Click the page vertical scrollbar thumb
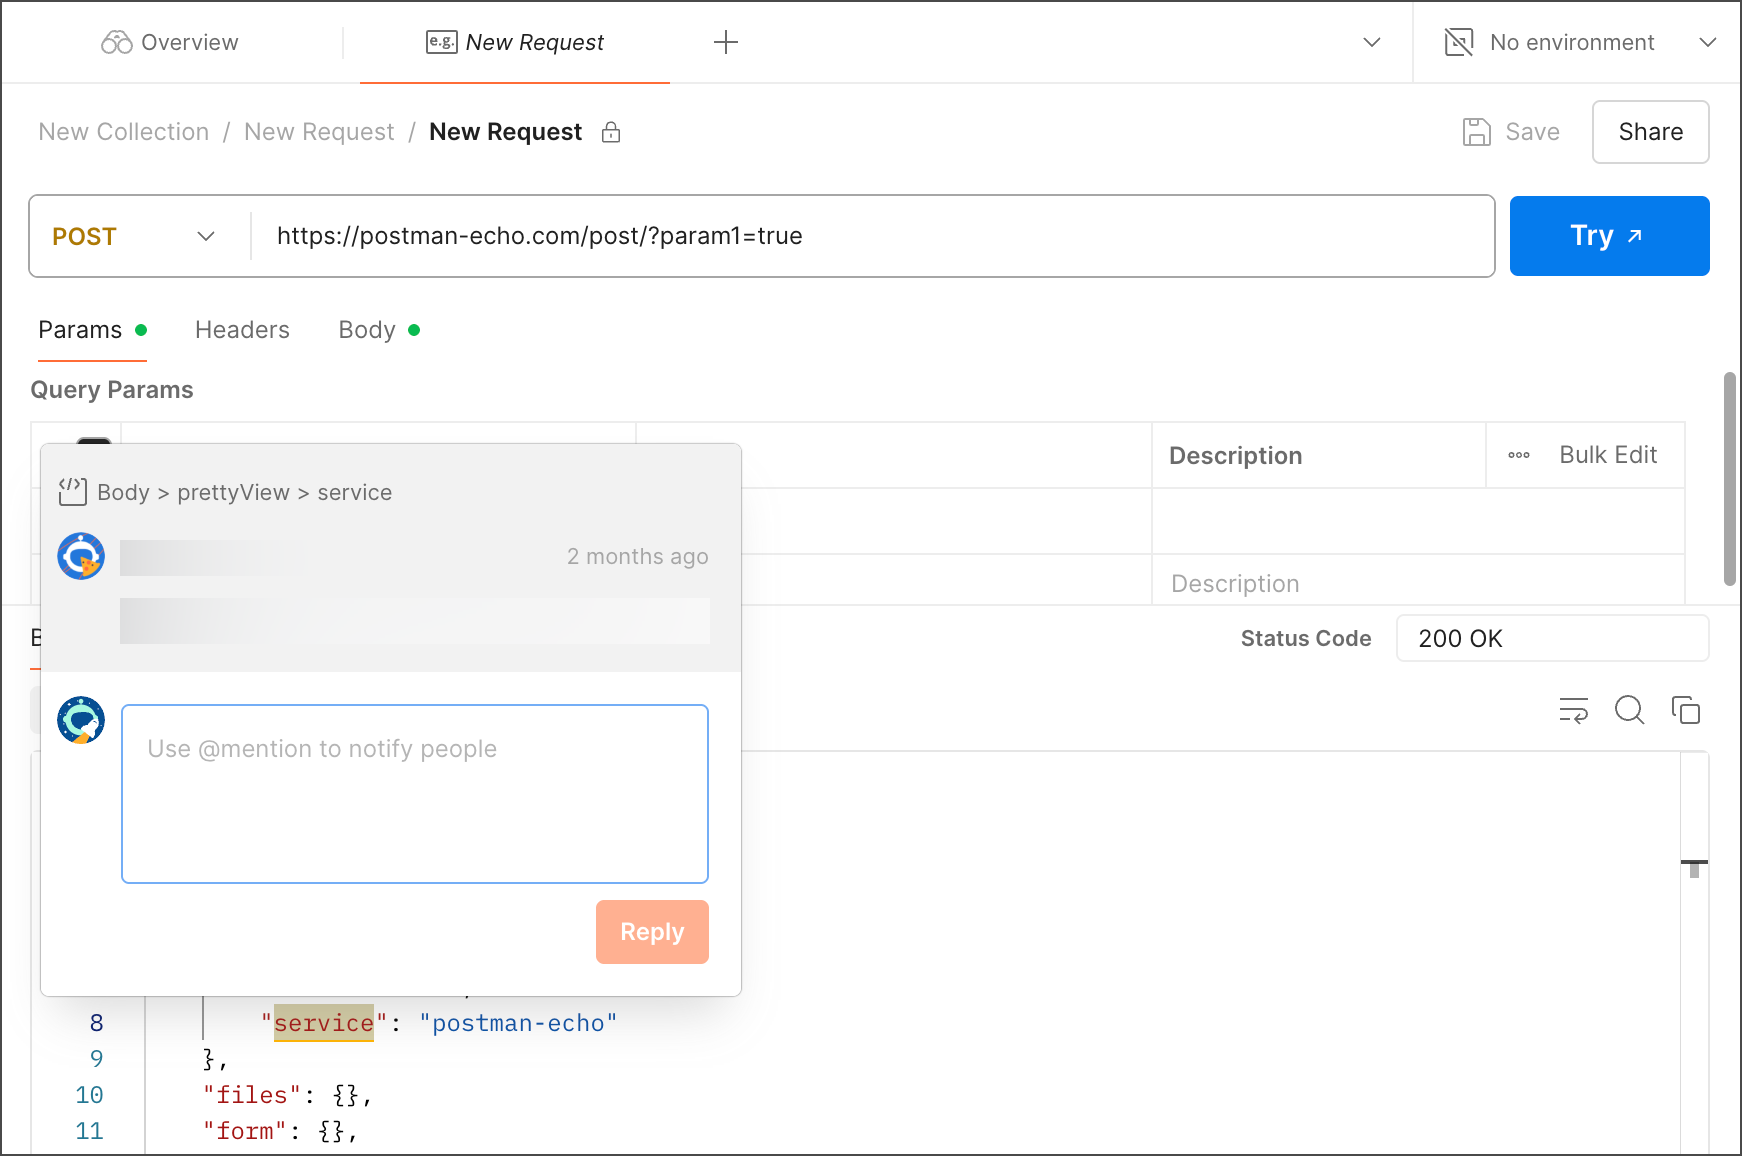The height and width of the screenshot is (1156, 1742). (1730, 479)
